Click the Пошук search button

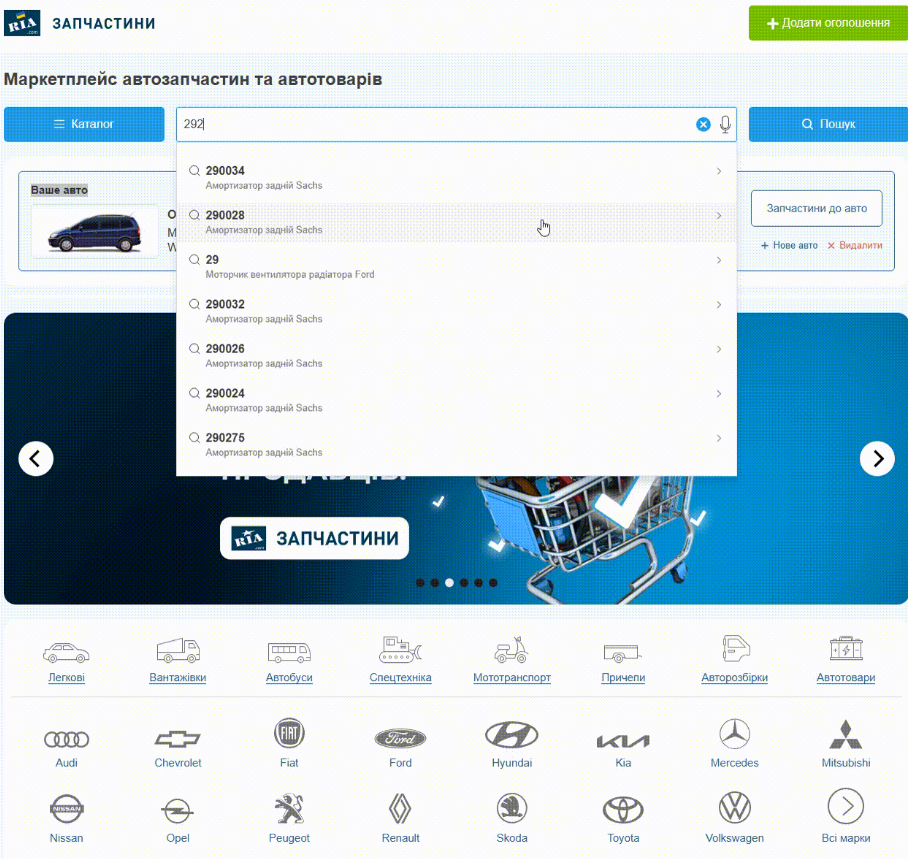pyautogui.click(x=828, y=124)
